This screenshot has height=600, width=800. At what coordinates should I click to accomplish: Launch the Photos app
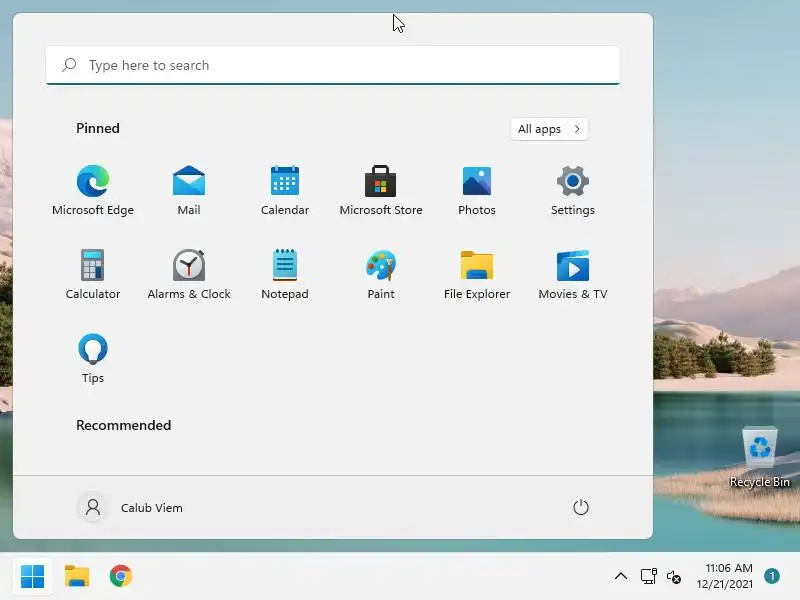click(477, 190)
